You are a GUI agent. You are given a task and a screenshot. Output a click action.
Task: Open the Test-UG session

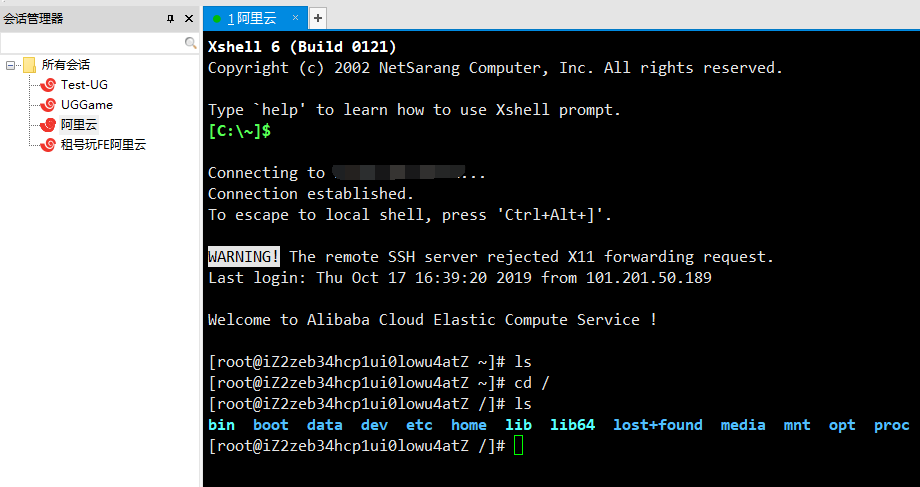point(84,85)
